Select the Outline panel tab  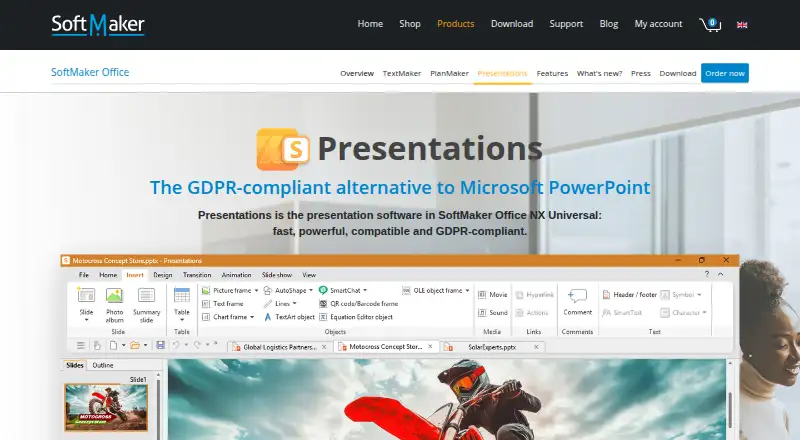pyautogui.click(x=103, y=365)
